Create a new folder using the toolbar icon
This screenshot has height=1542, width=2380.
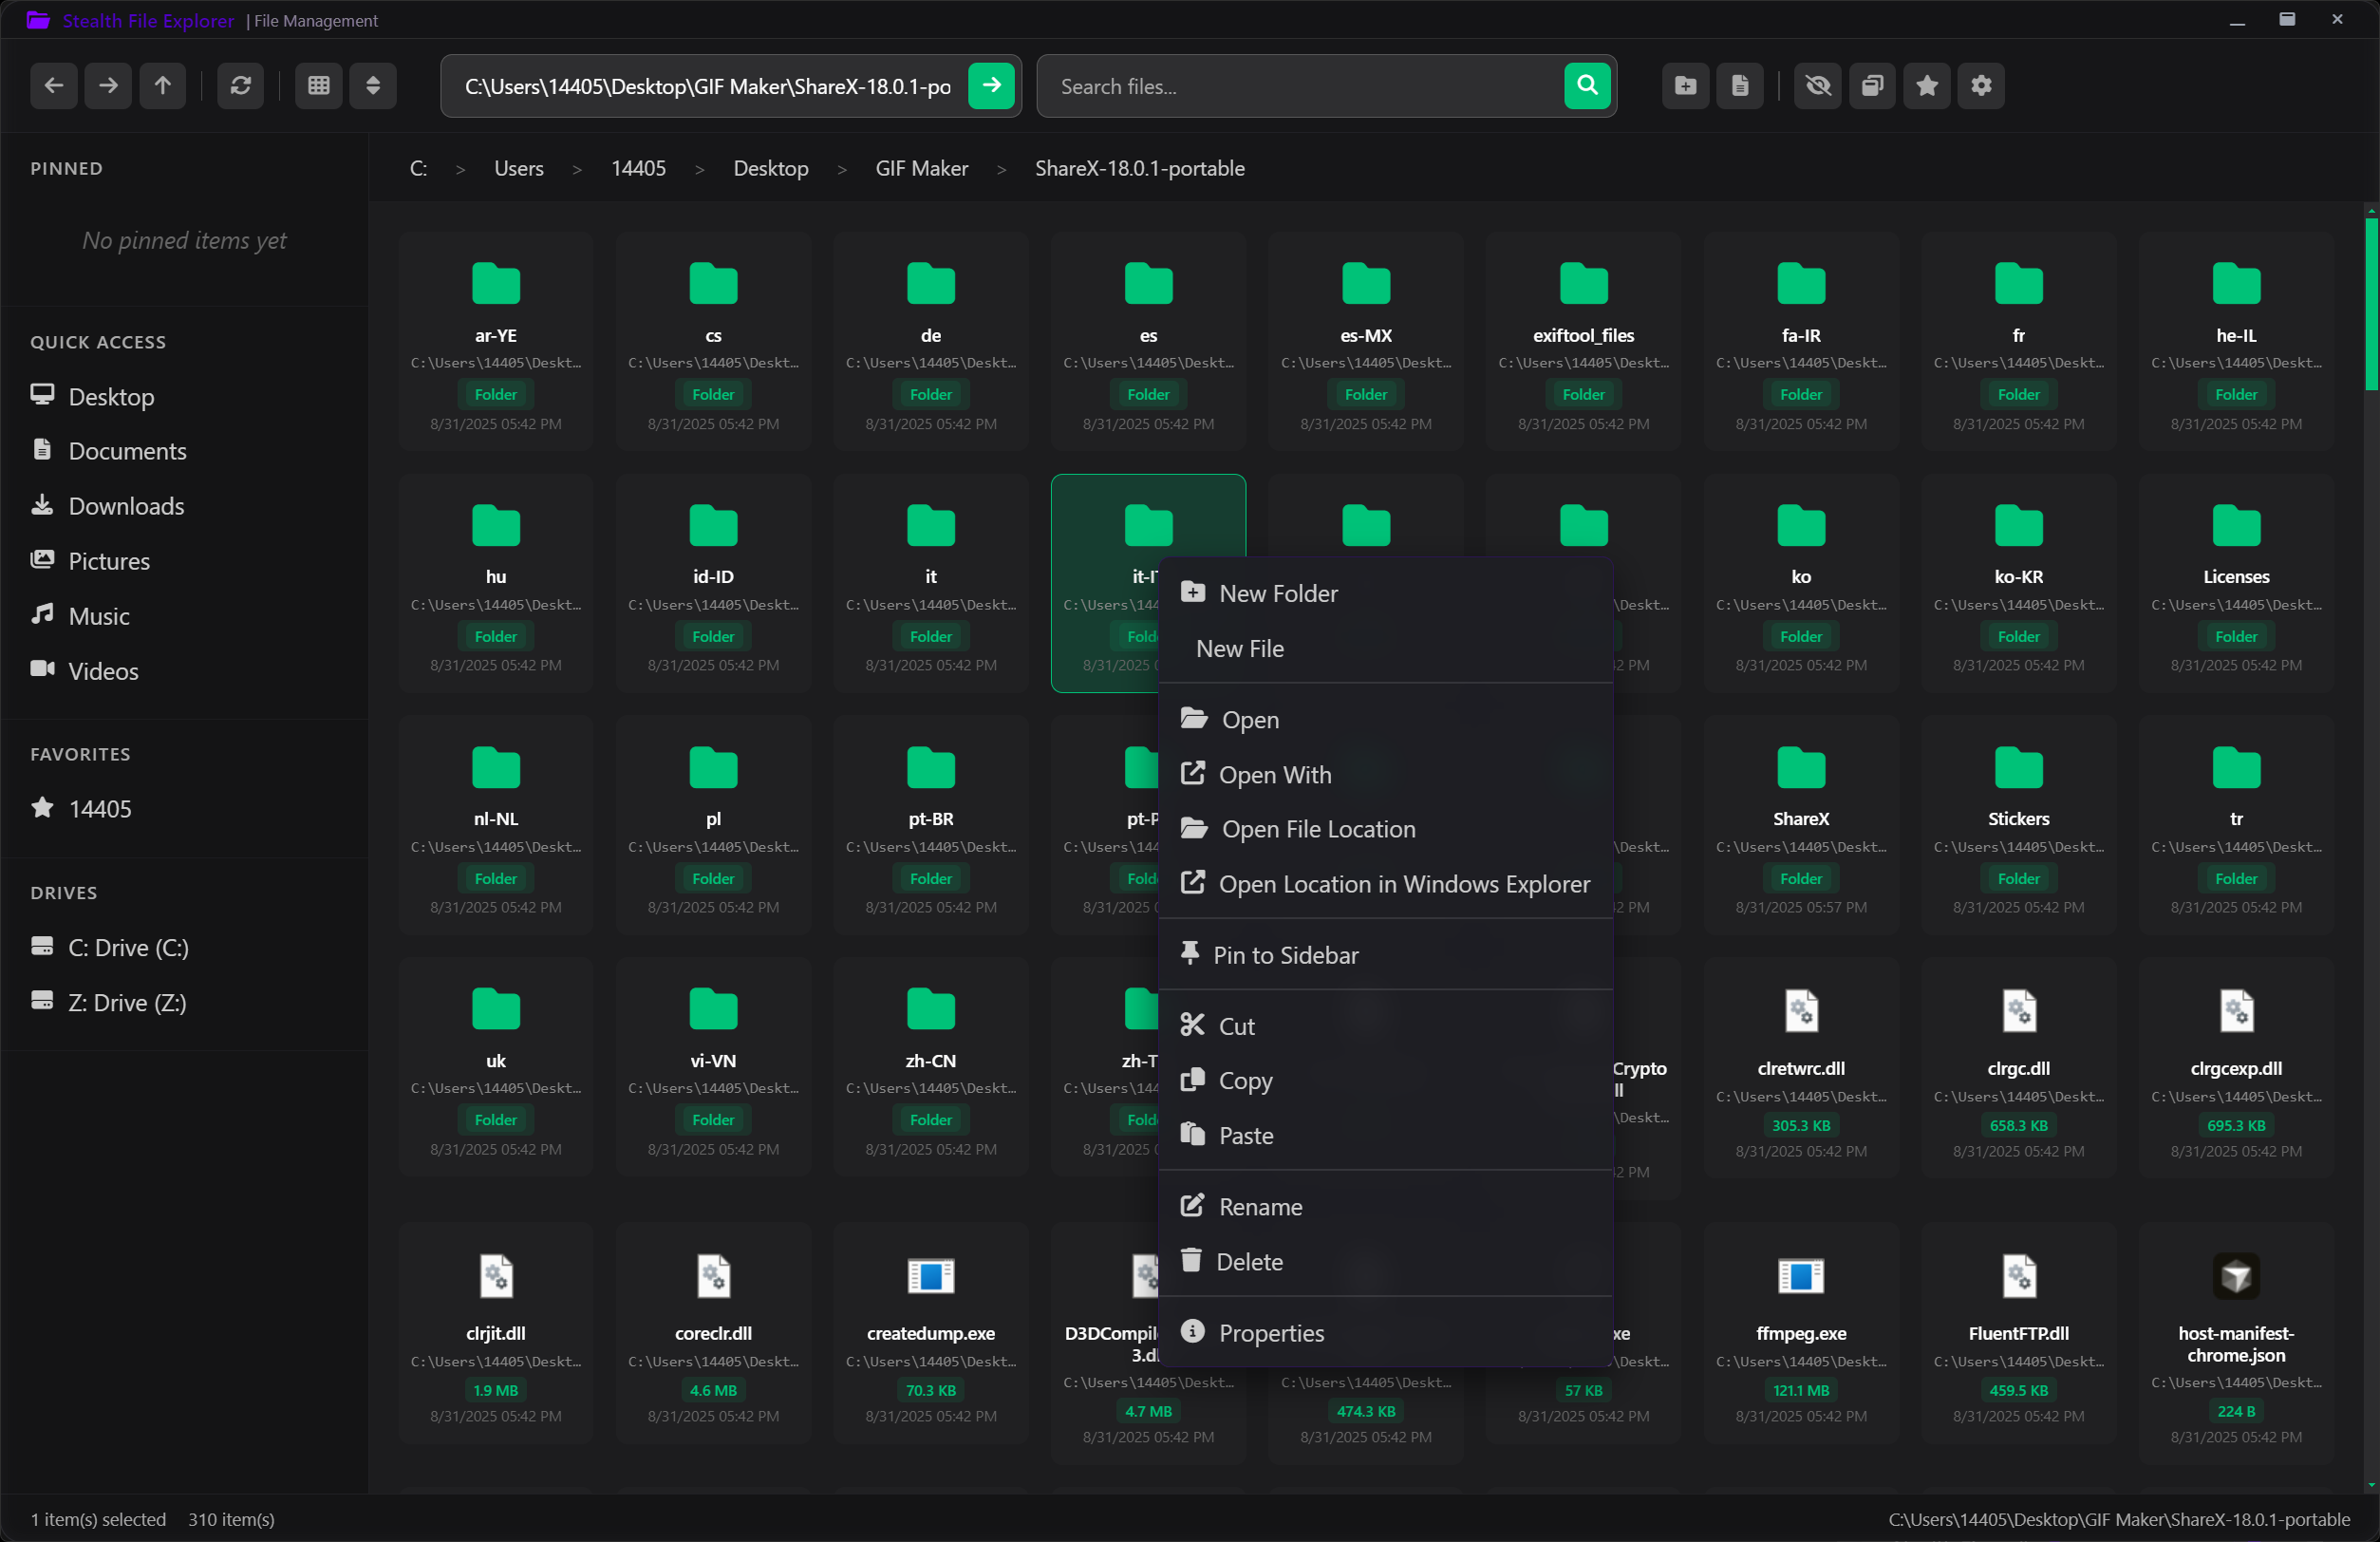pos(1684,86)
